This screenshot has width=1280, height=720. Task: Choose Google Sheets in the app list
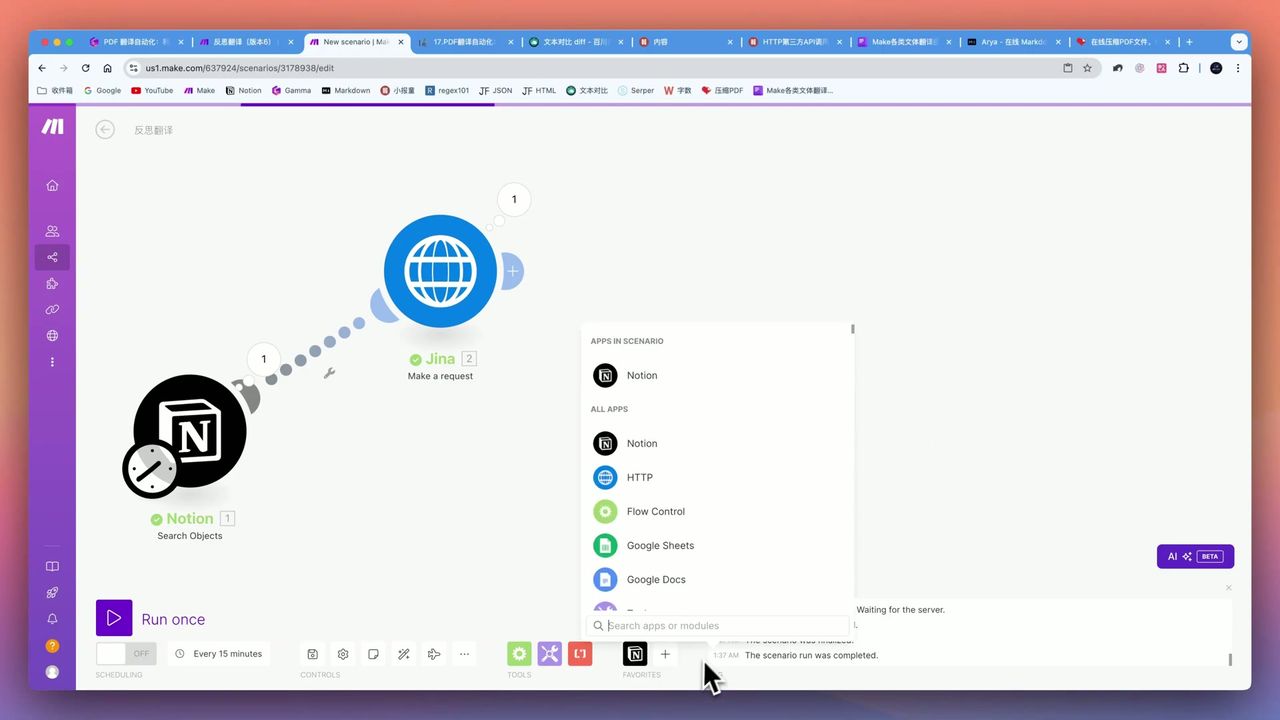coord(659,545)
